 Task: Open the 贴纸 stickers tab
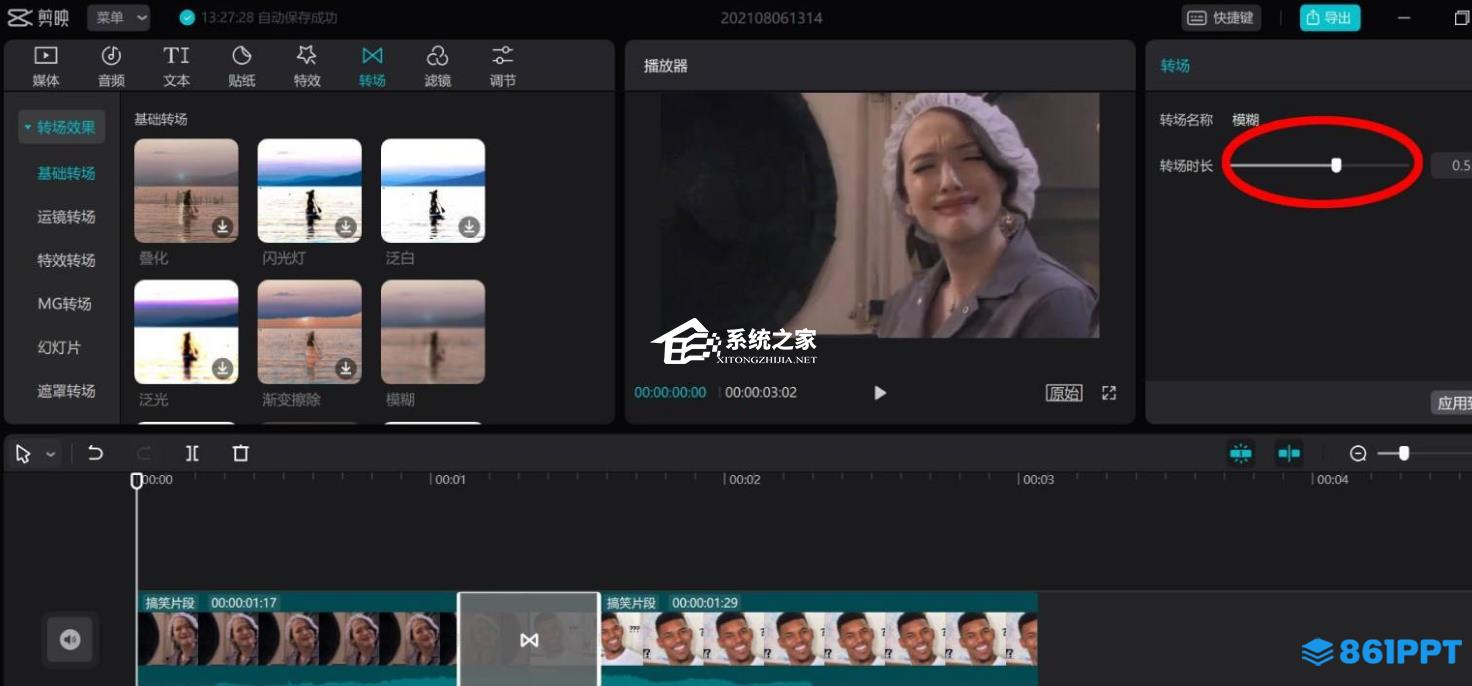point(242,66)
